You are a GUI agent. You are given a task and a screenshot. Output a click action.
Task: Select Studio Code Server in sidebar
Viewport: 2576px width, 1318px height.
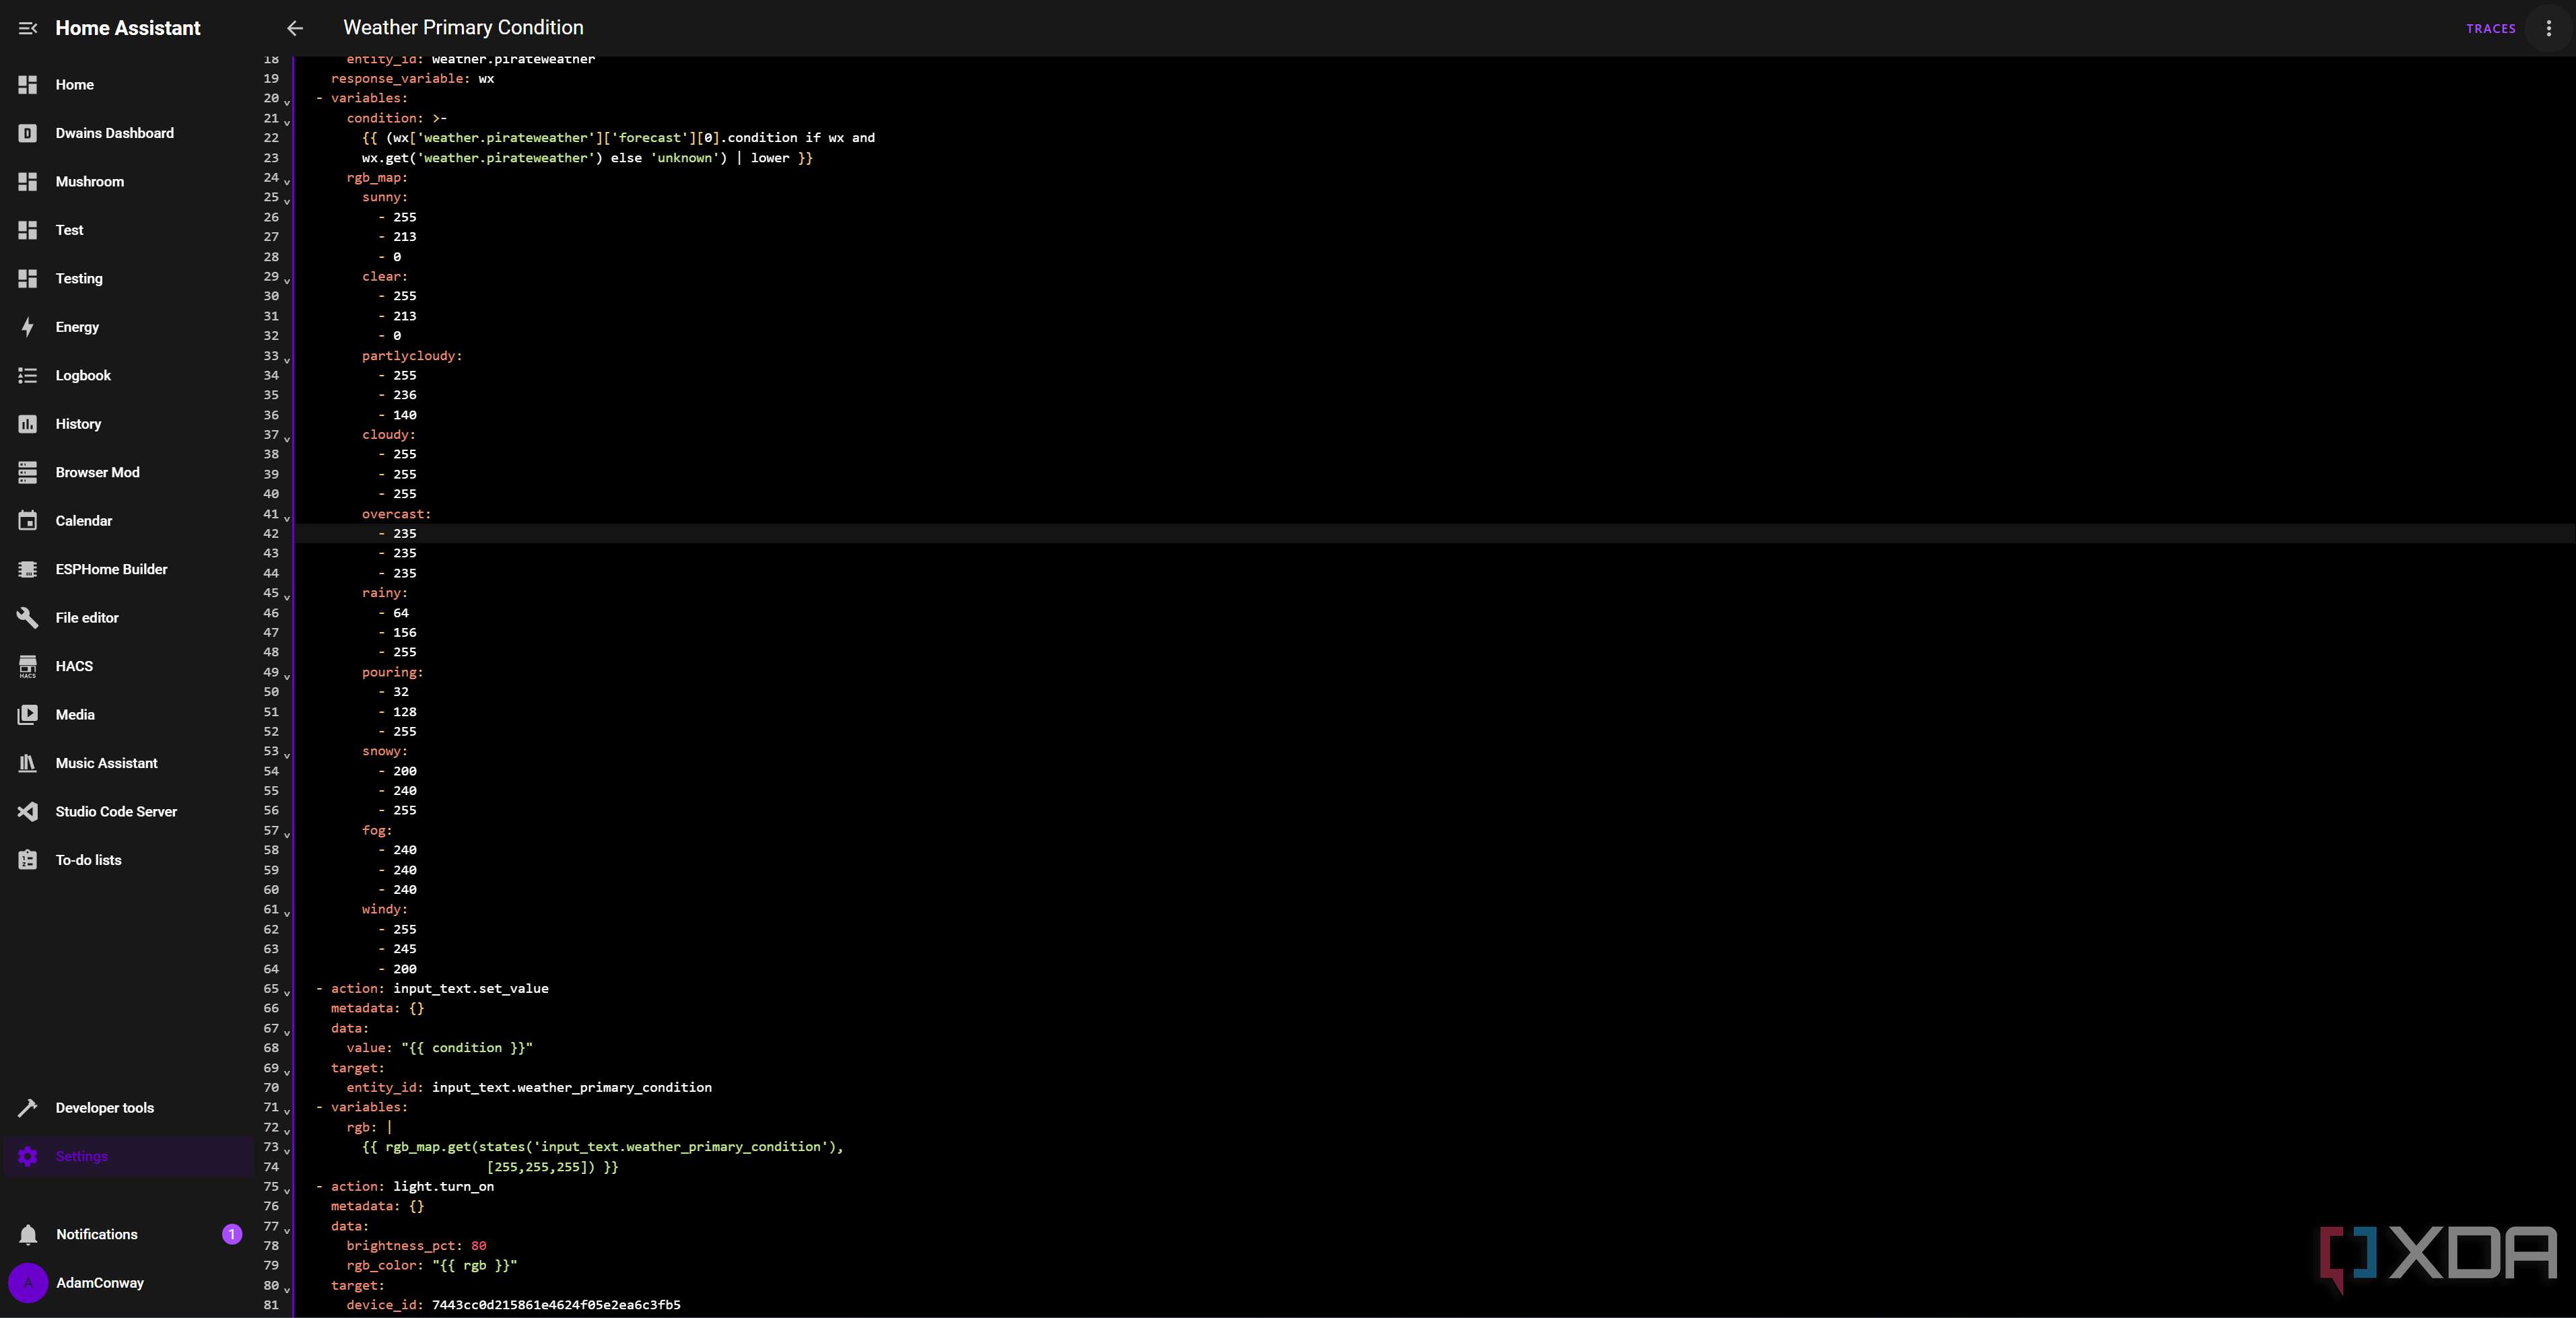[x=128, y=812]
